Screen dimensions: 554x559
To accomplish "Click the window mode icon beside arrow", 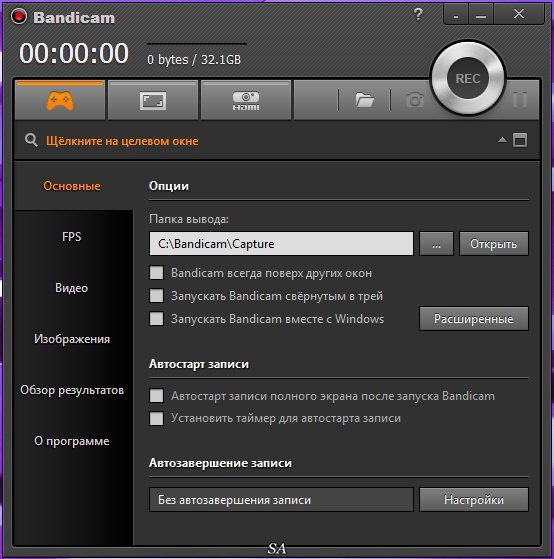I will coord(520,140).
